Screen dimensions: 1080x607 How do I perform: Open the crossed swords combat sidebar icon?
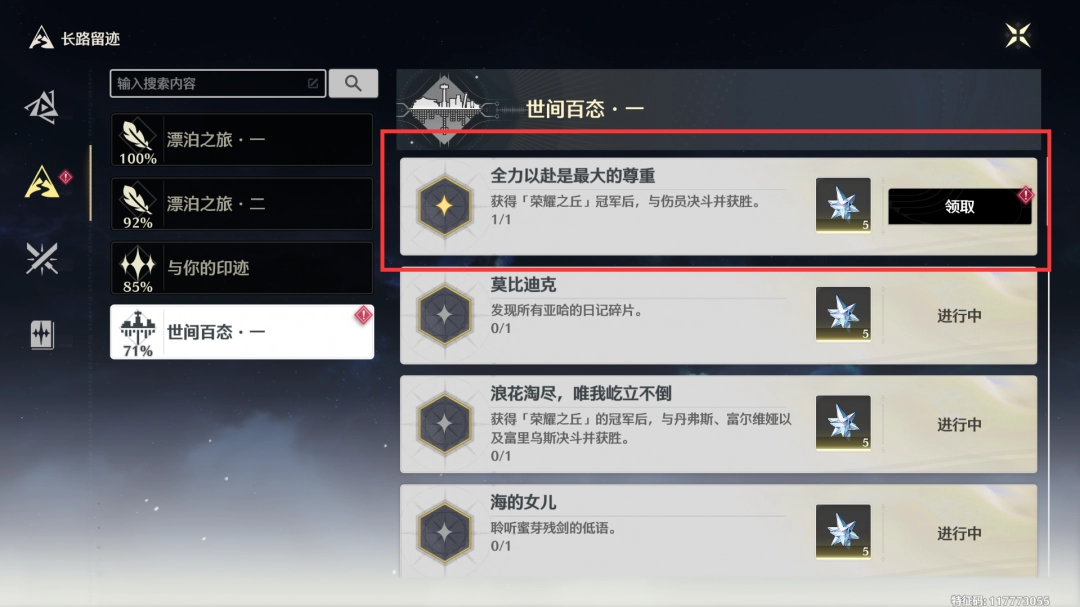pos(42,258)
